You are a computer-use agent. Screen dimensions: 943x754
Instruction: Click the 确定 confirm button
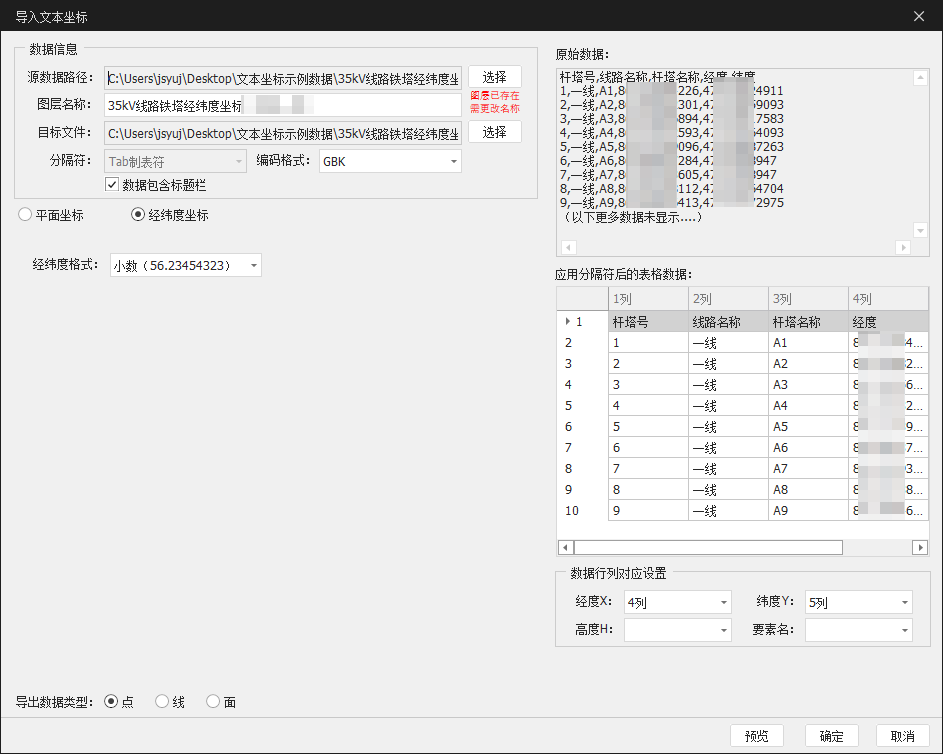831,735
